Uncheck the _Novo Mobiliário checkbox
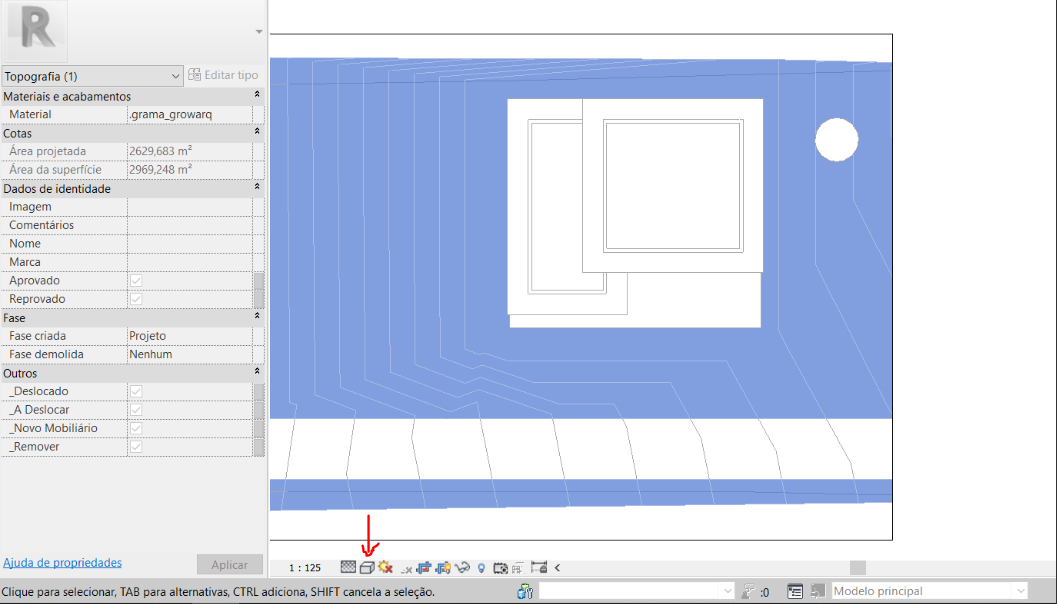The image size is (1057, 604). pos(135,428)
